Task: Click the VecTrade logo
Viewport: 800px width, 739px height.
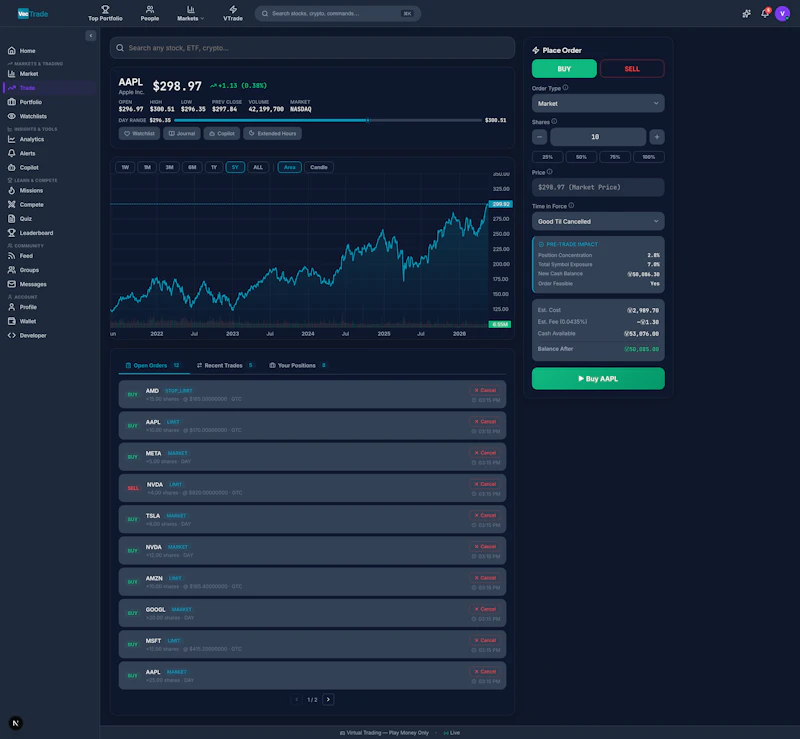Action: click(x=33, y=14)
